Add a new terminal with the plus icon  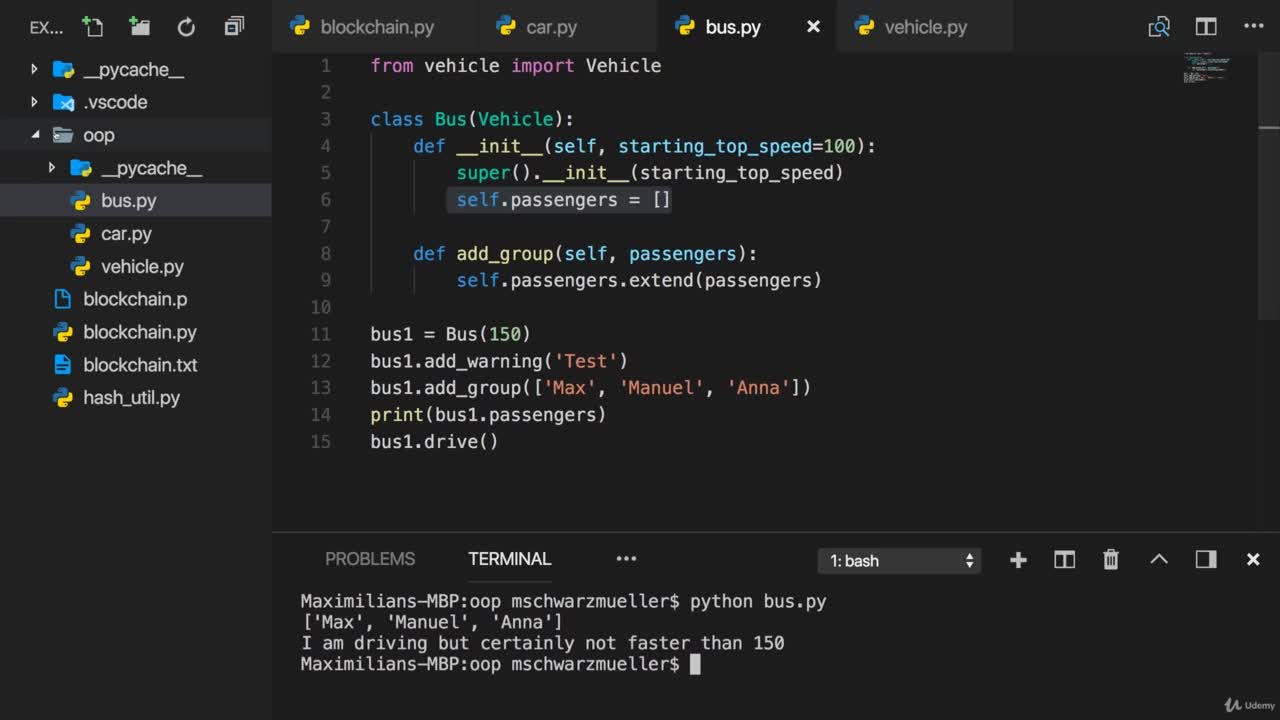(x=1018, y=560)
